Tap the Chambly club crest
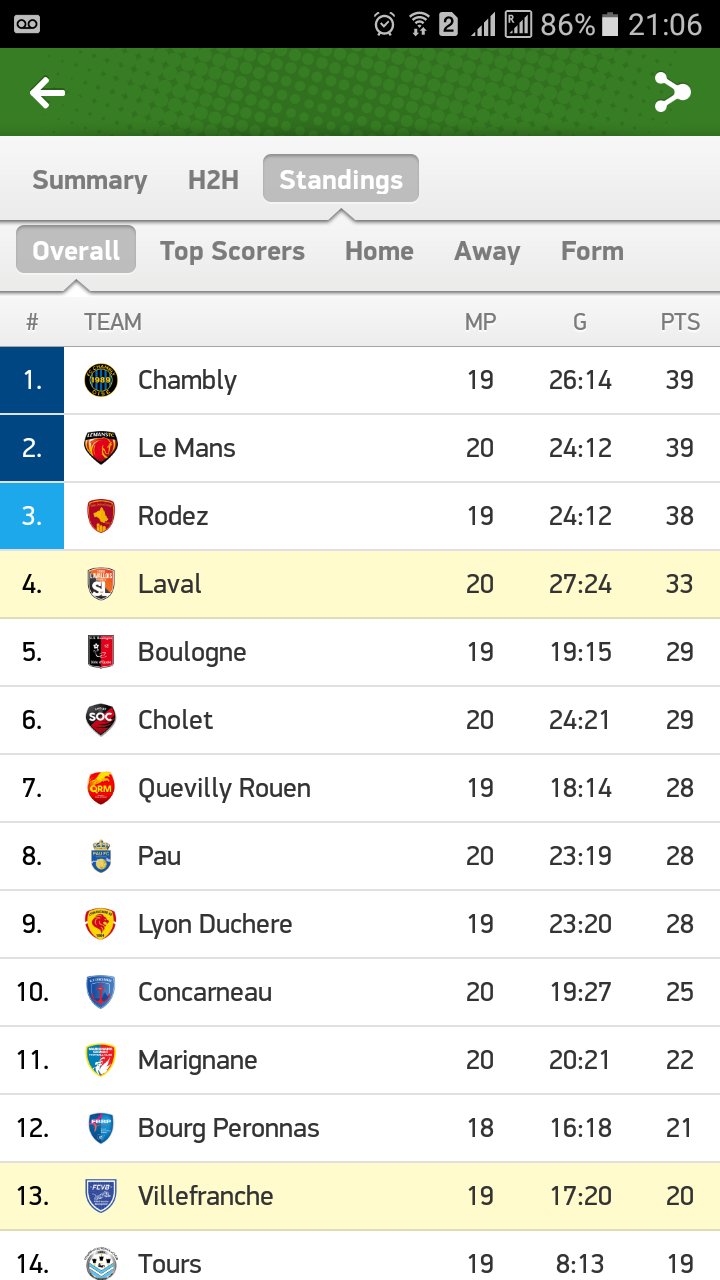This screenshot has height=1280, width=720. click(101, 380)
